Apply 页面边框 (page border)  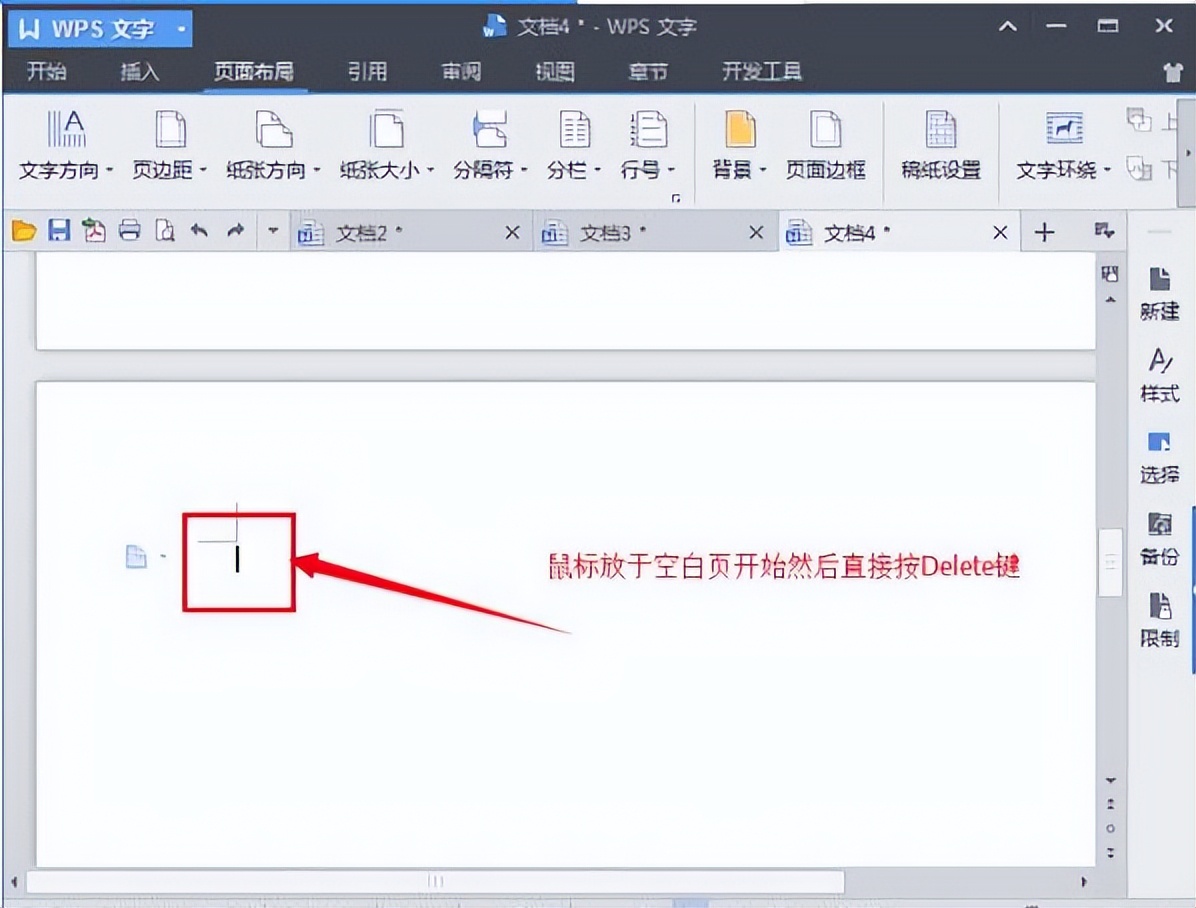point(827,145)
